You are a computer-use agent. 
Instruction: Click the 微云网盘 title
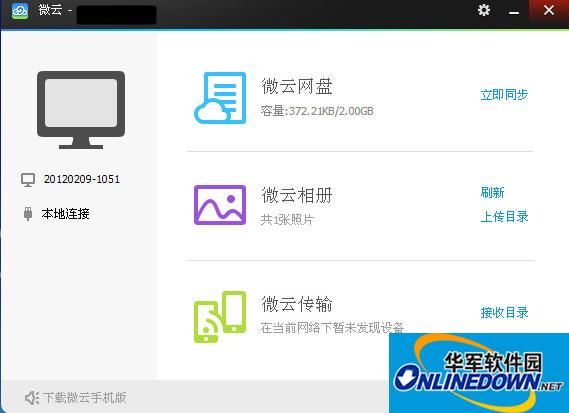click(x=297, y=86)
